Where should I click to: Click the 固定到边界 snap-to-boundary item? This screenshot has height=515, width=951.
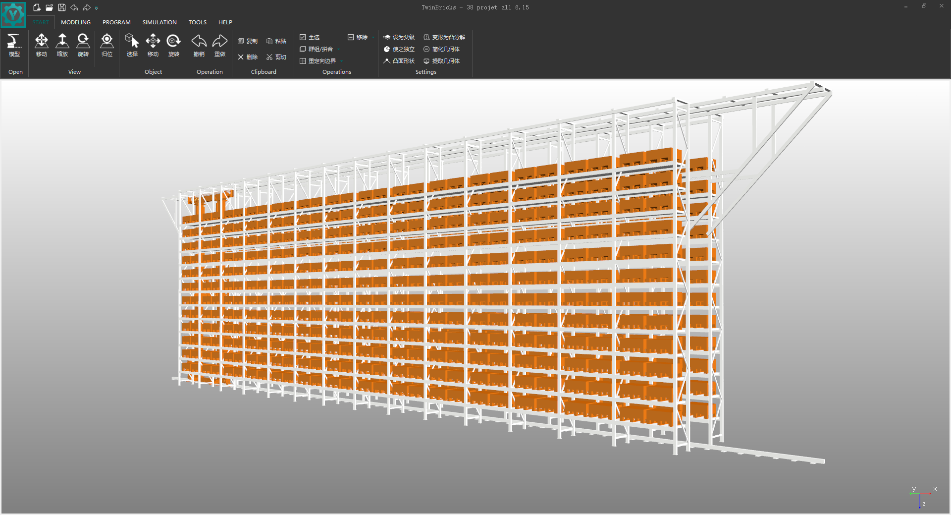point(318,61)
